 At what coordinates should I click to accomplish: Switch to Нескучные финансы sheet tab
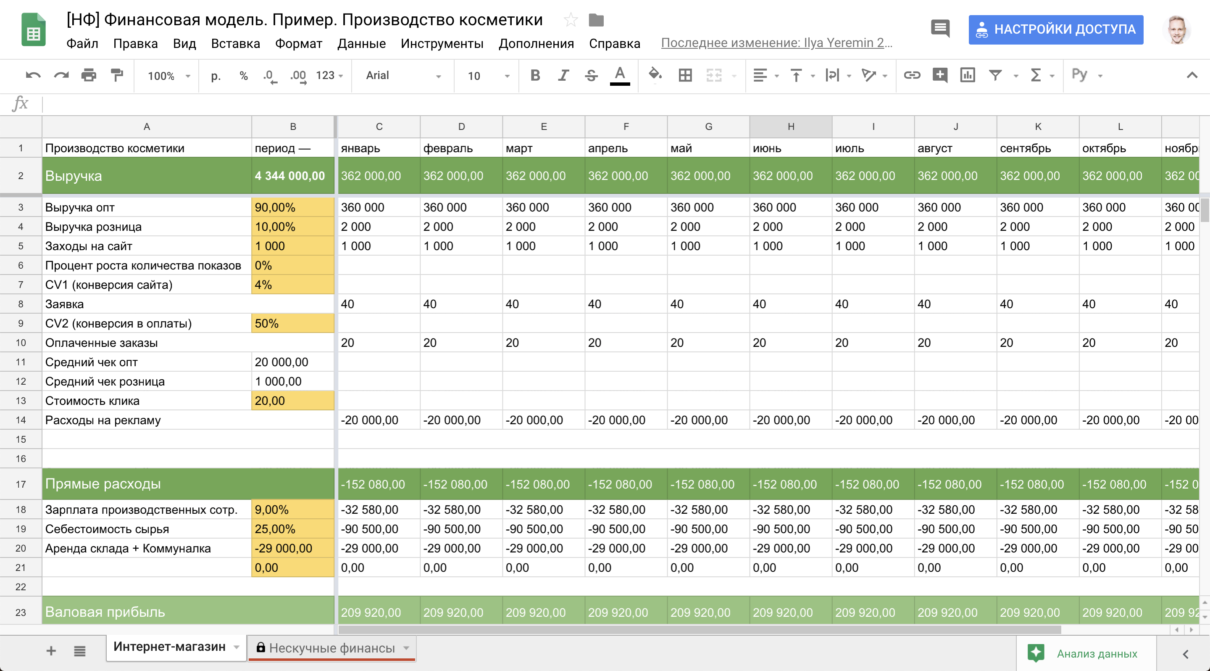point(331,648)
